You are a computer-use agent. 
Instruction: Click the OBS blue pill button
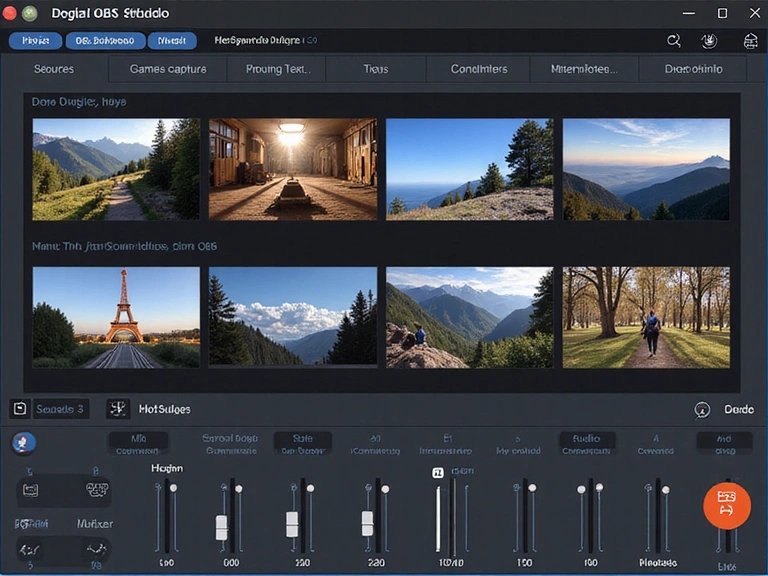(105, 41)
